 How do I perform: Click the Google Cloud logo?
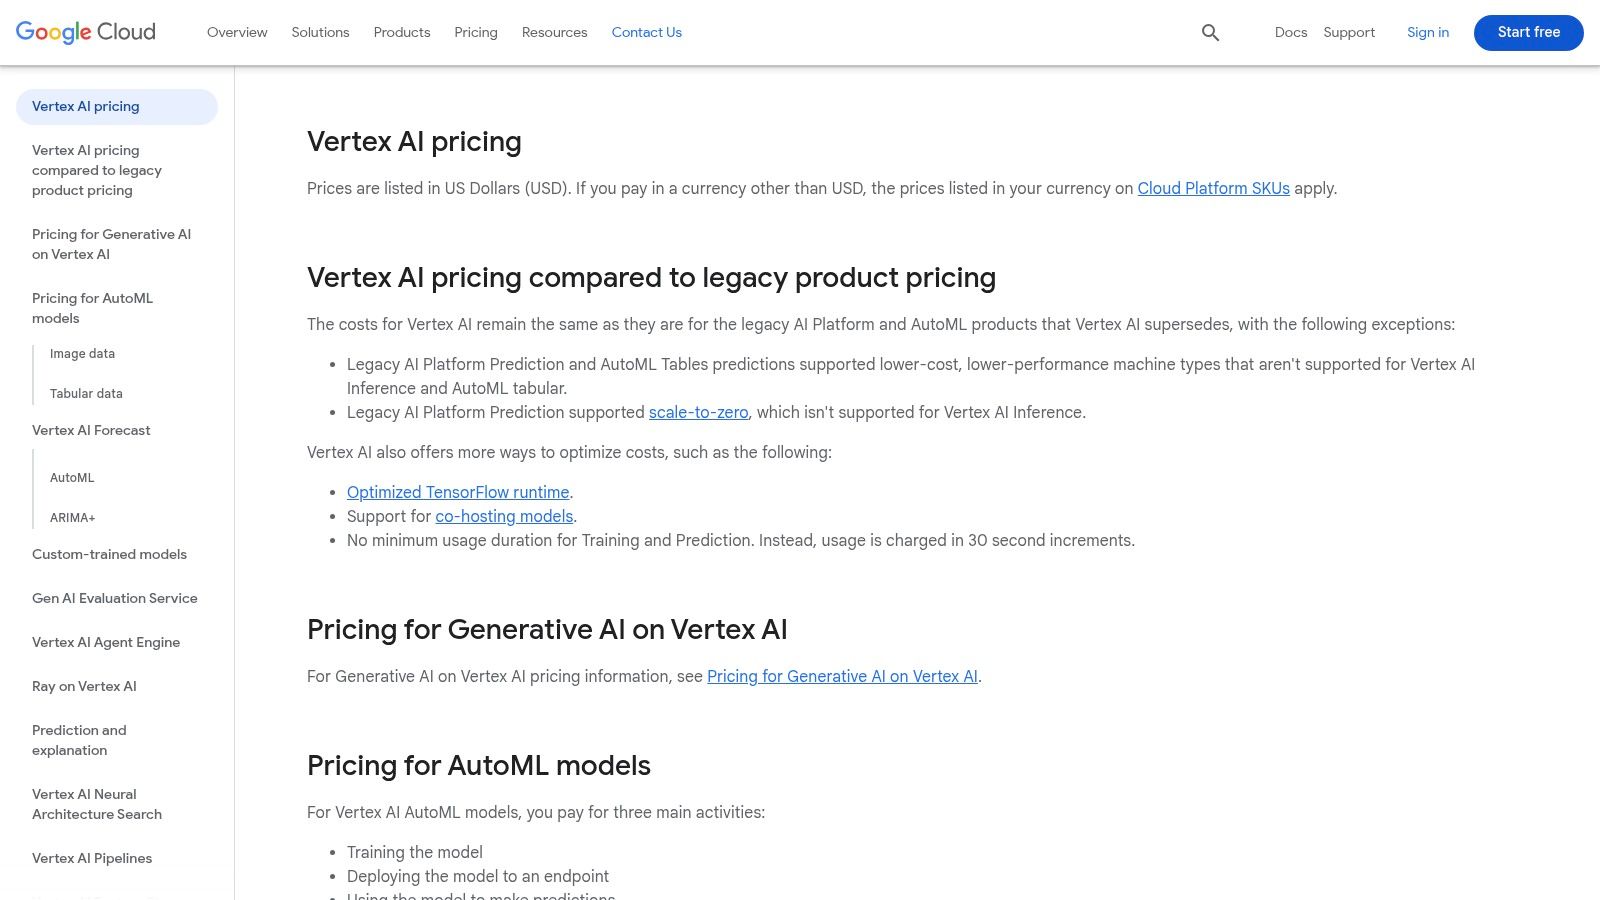coord(85,32)
